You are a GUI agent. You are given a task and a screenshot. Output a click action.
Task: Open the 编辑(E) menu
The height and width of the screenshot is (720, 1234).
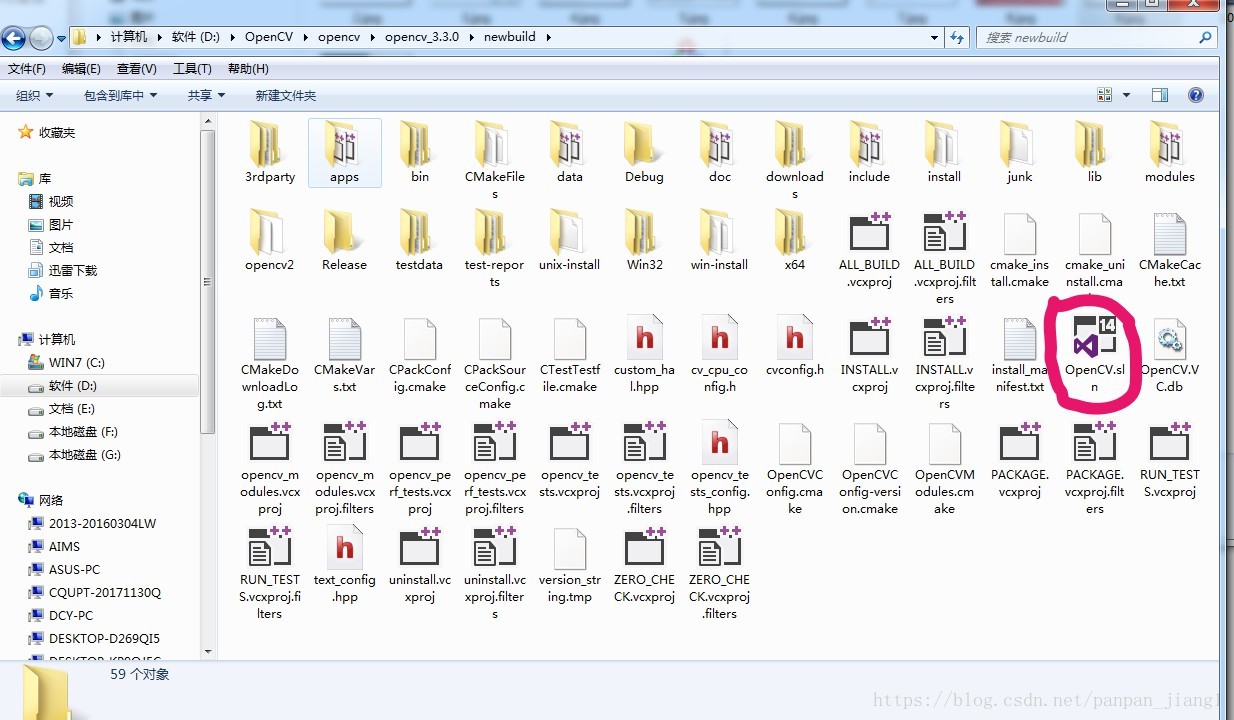point(81,69)
